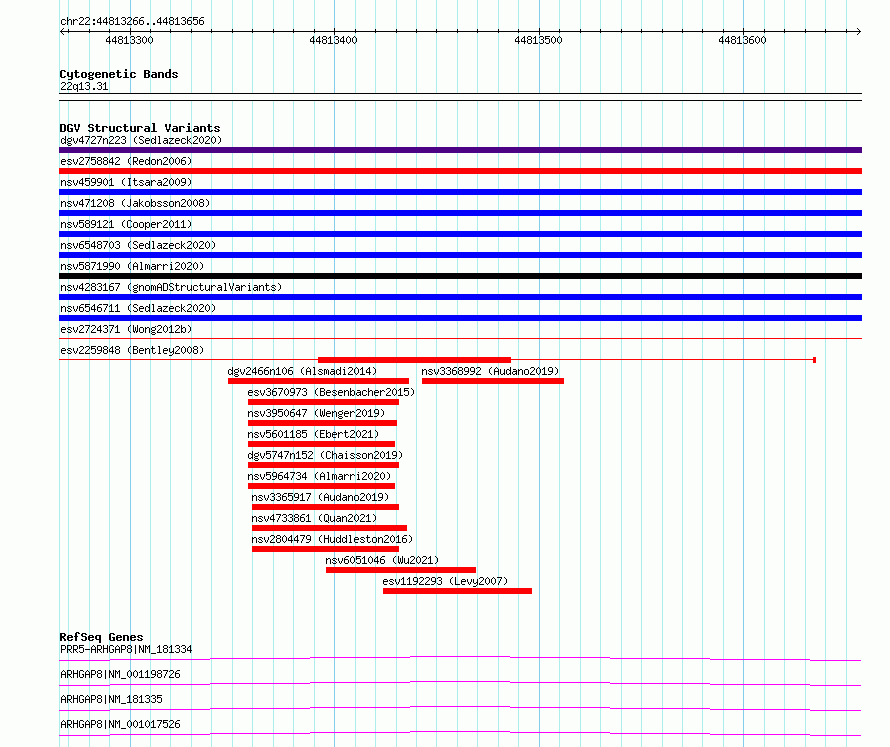The height and width of the screenshot is (747, 890).
Task: Open nsv5601185 (Ebert2021) variant
Action: click(x=313, y=434)
